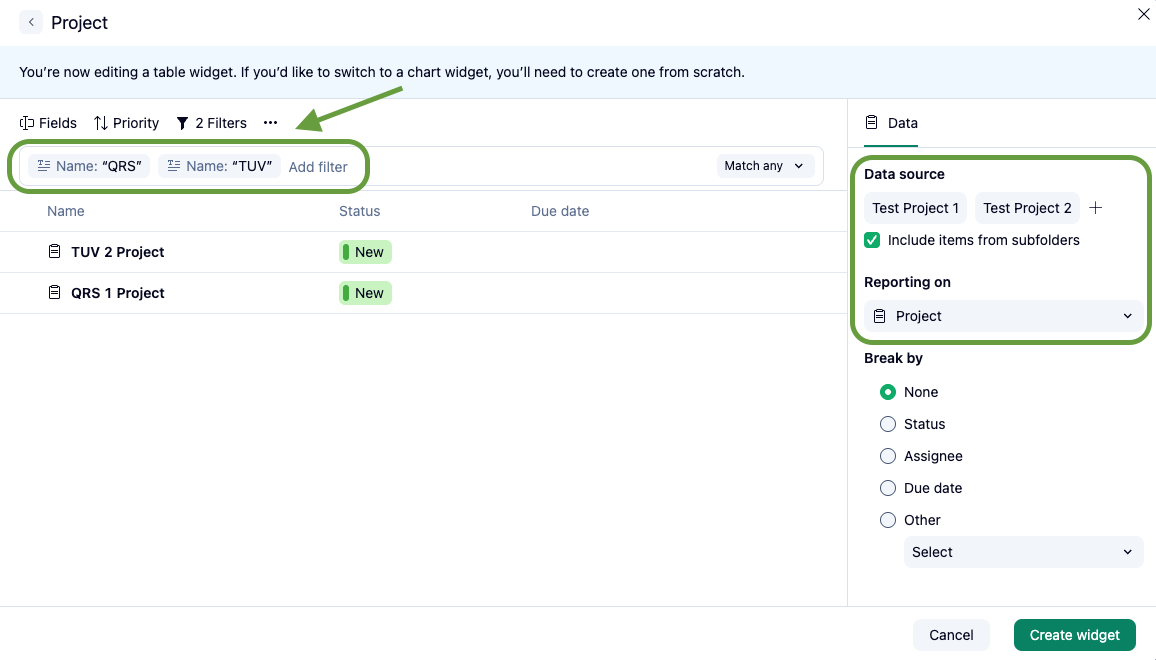Click Add filter in the filter bar

(x=318, y=167)
